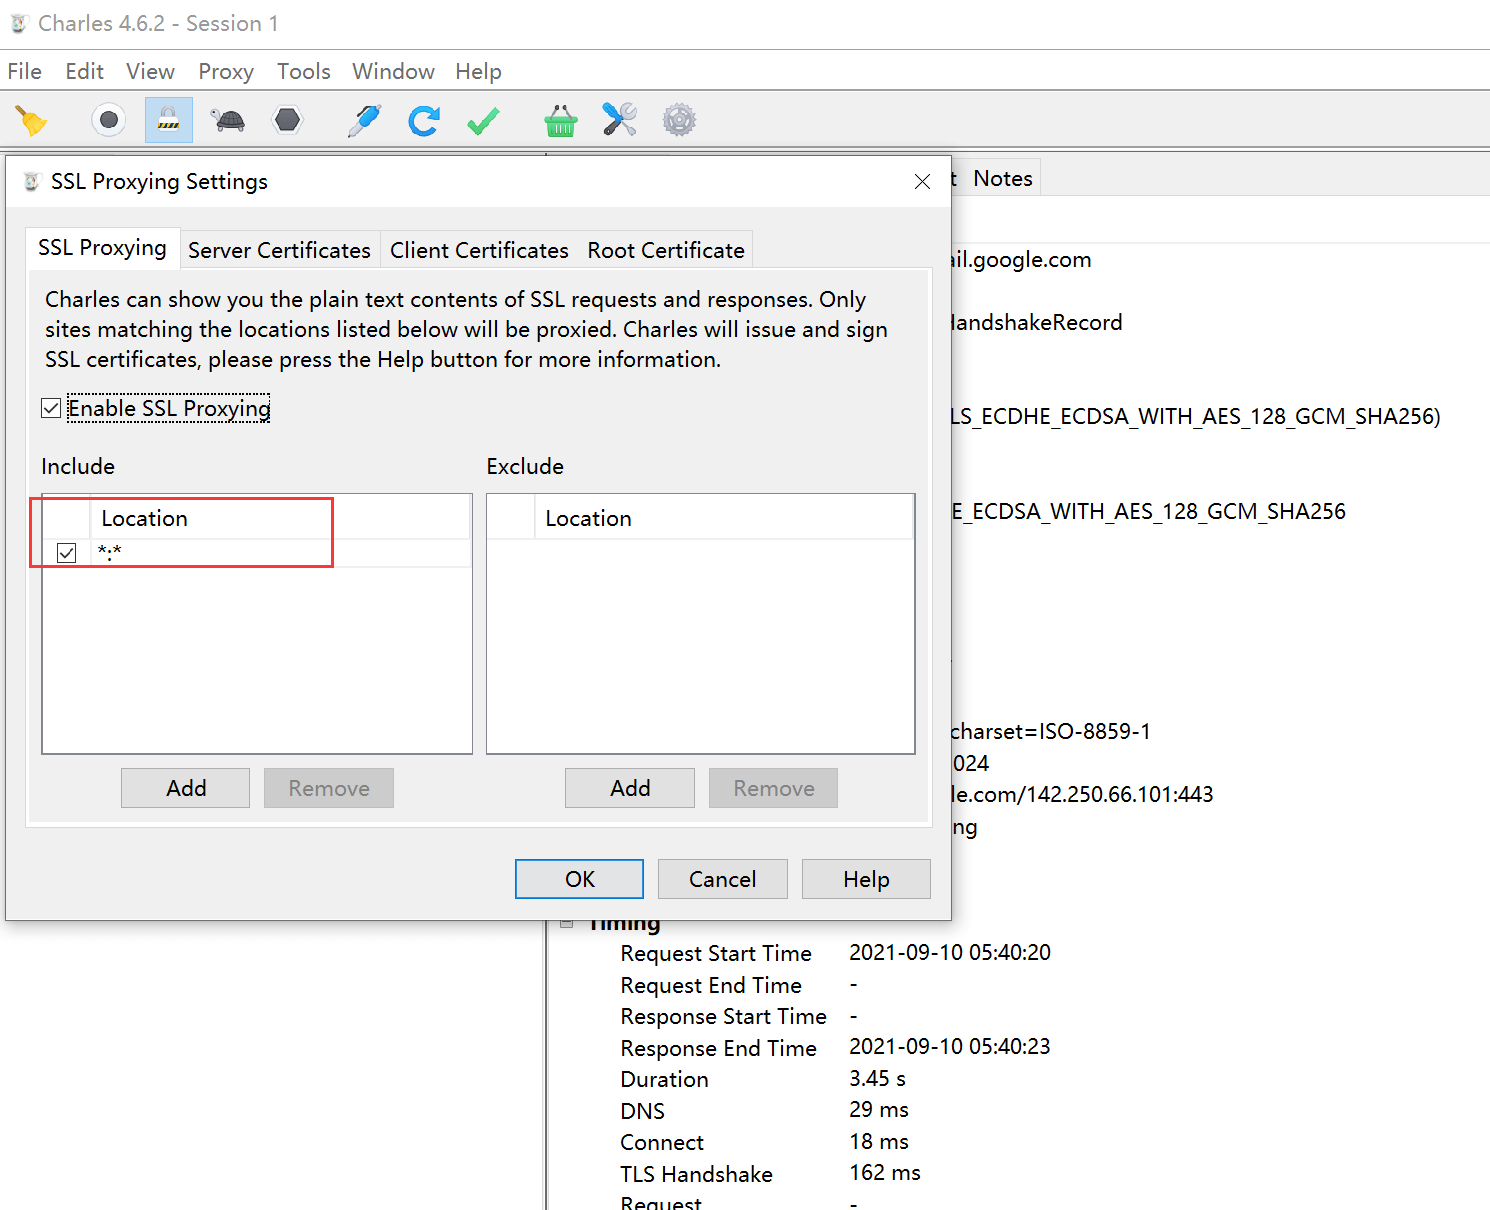Select the Request Start Time row

[835, 953]
